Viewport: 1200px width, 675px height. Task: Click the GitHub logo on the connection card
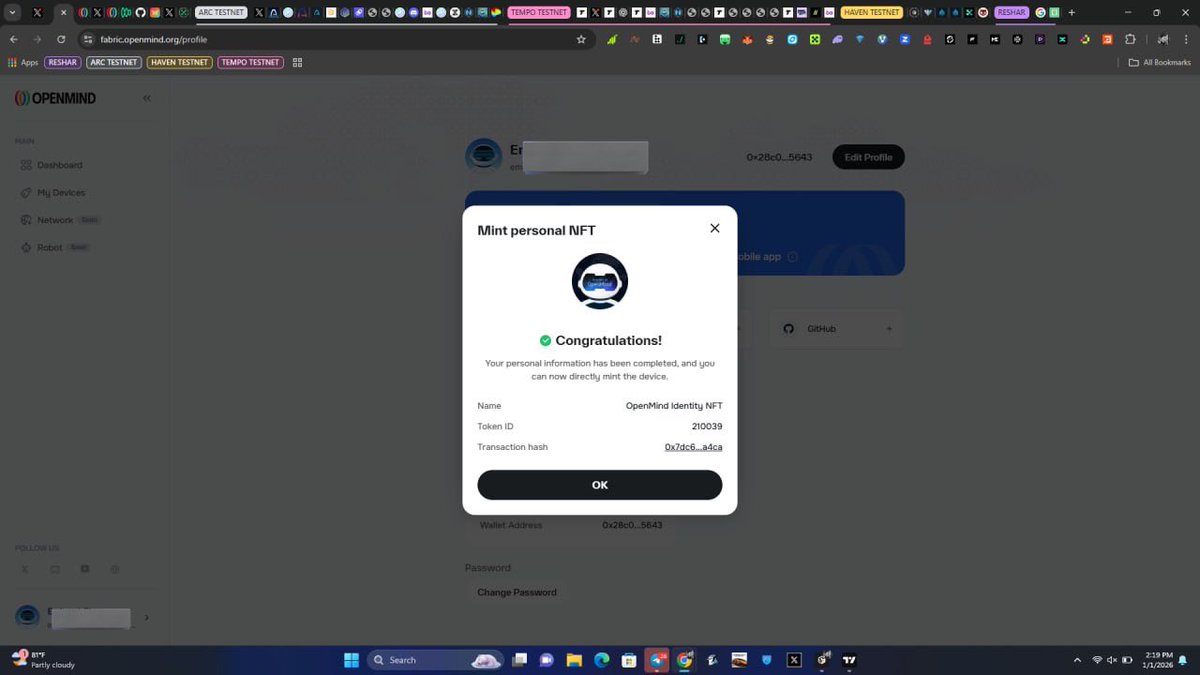(x=788, y=329)
